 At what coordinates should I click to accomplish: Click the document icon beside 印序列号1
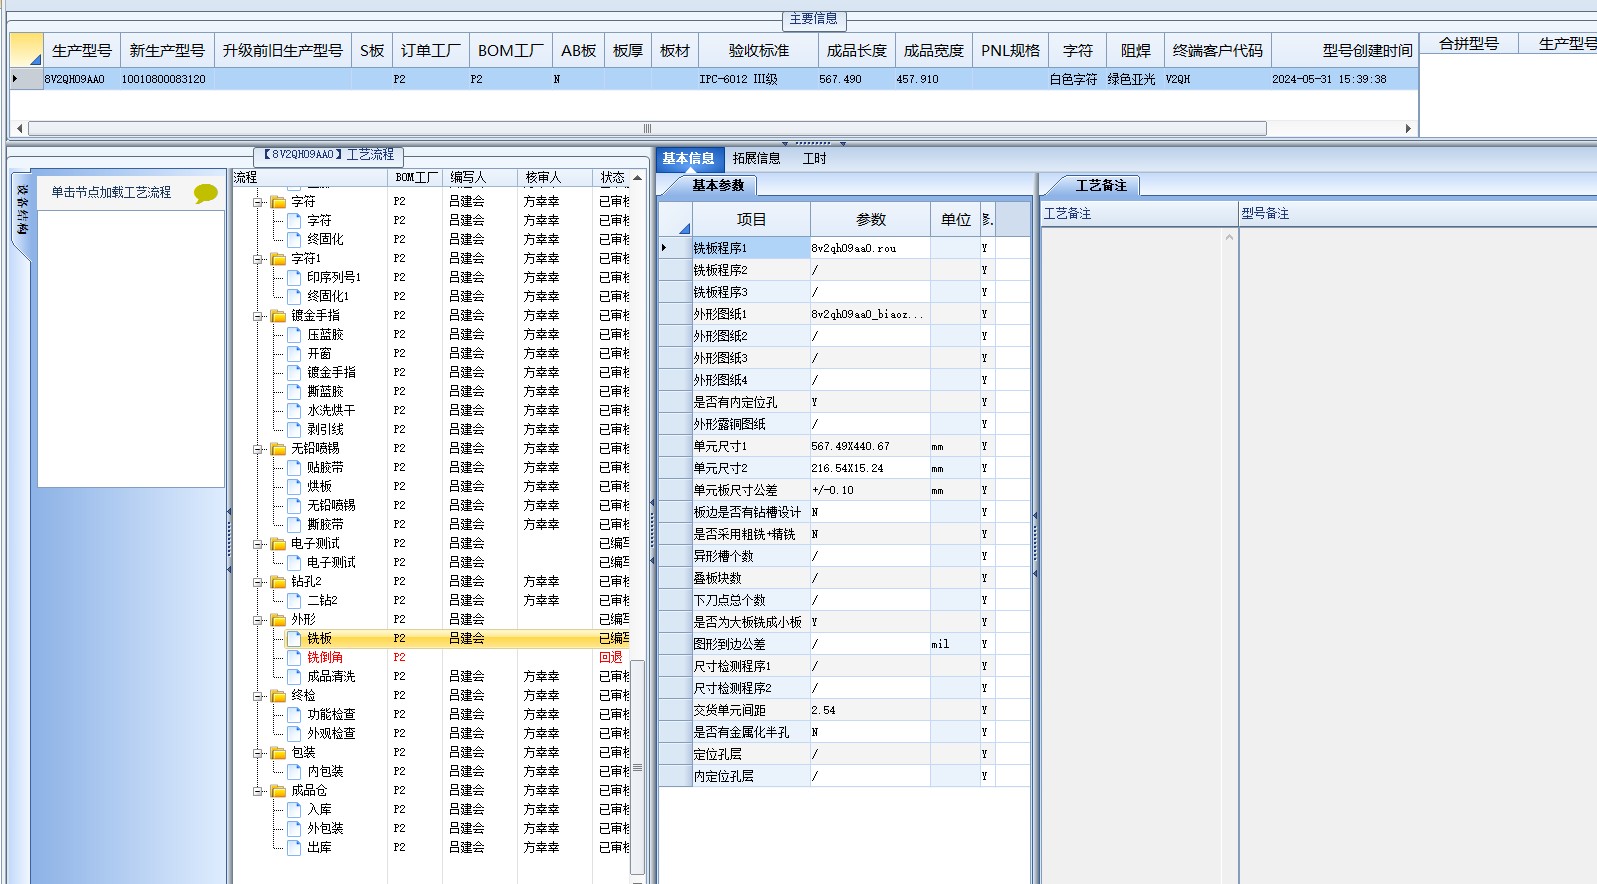pyautogui.click(x=294, y=278)
